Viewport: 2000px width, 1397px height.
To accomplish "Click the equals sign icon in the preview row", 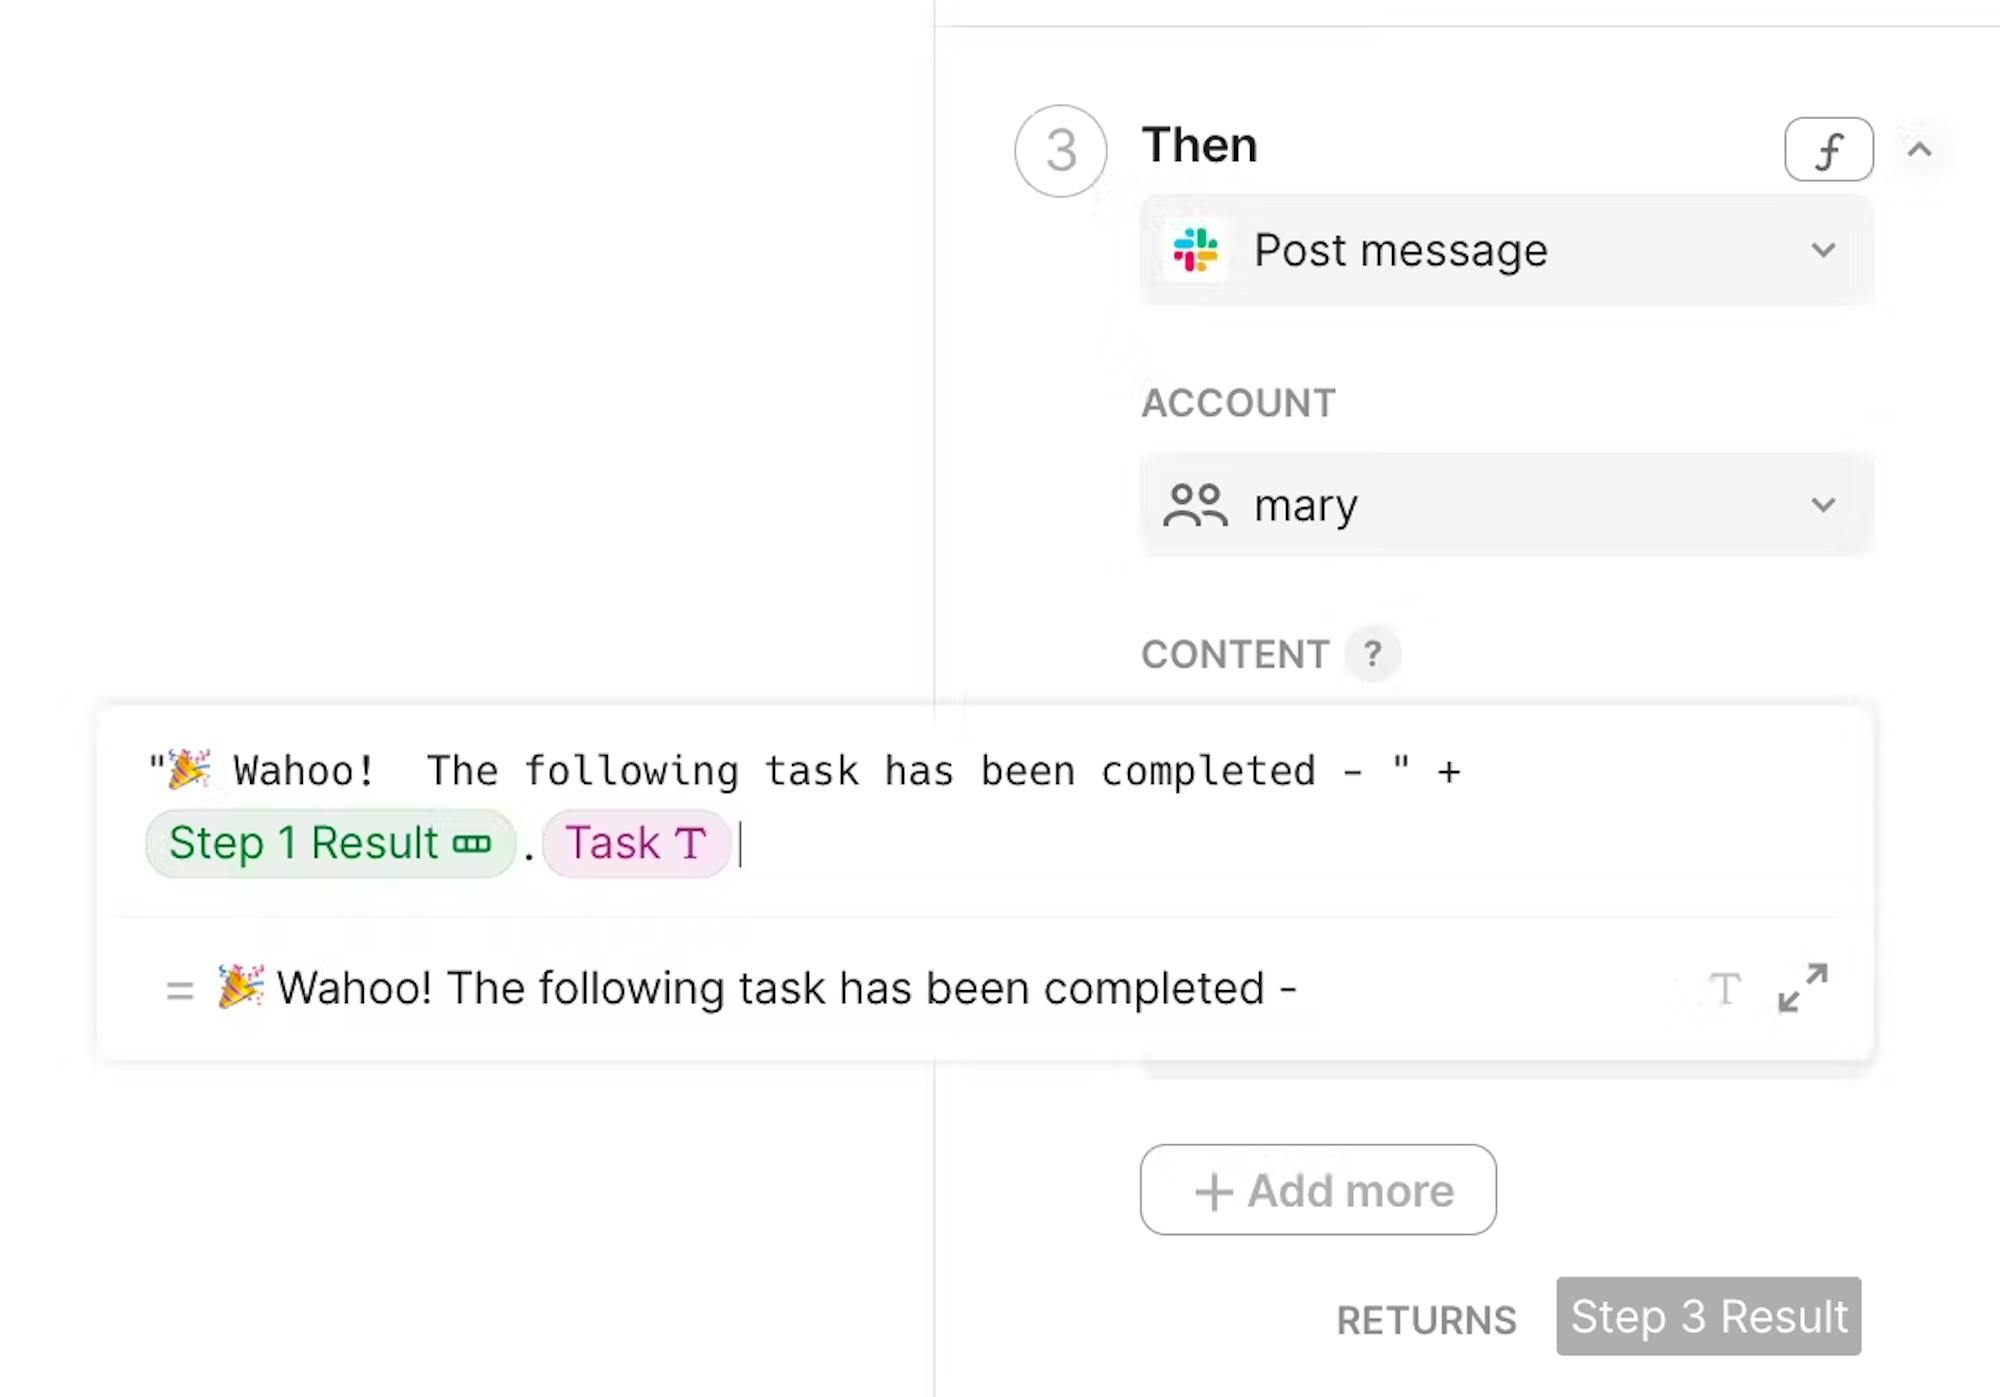I will click(180, 991).
